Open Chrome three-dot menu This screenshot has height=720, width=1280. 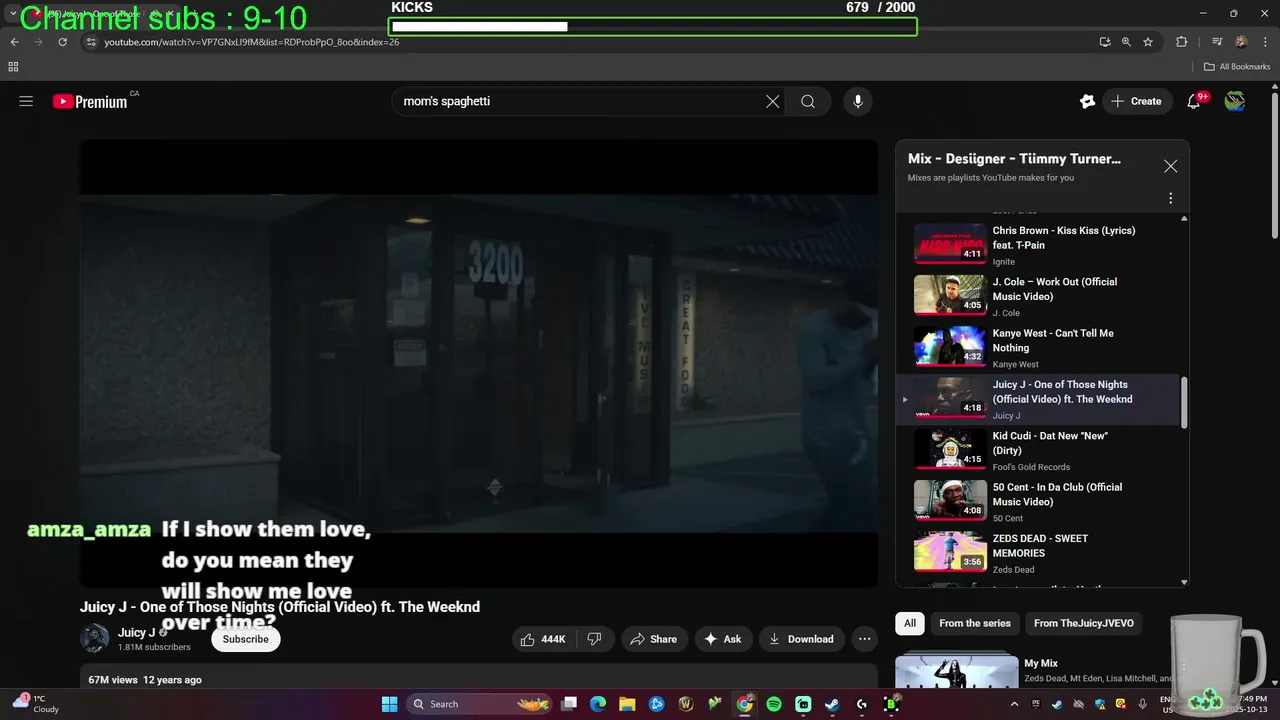(x=1264, y=42)
